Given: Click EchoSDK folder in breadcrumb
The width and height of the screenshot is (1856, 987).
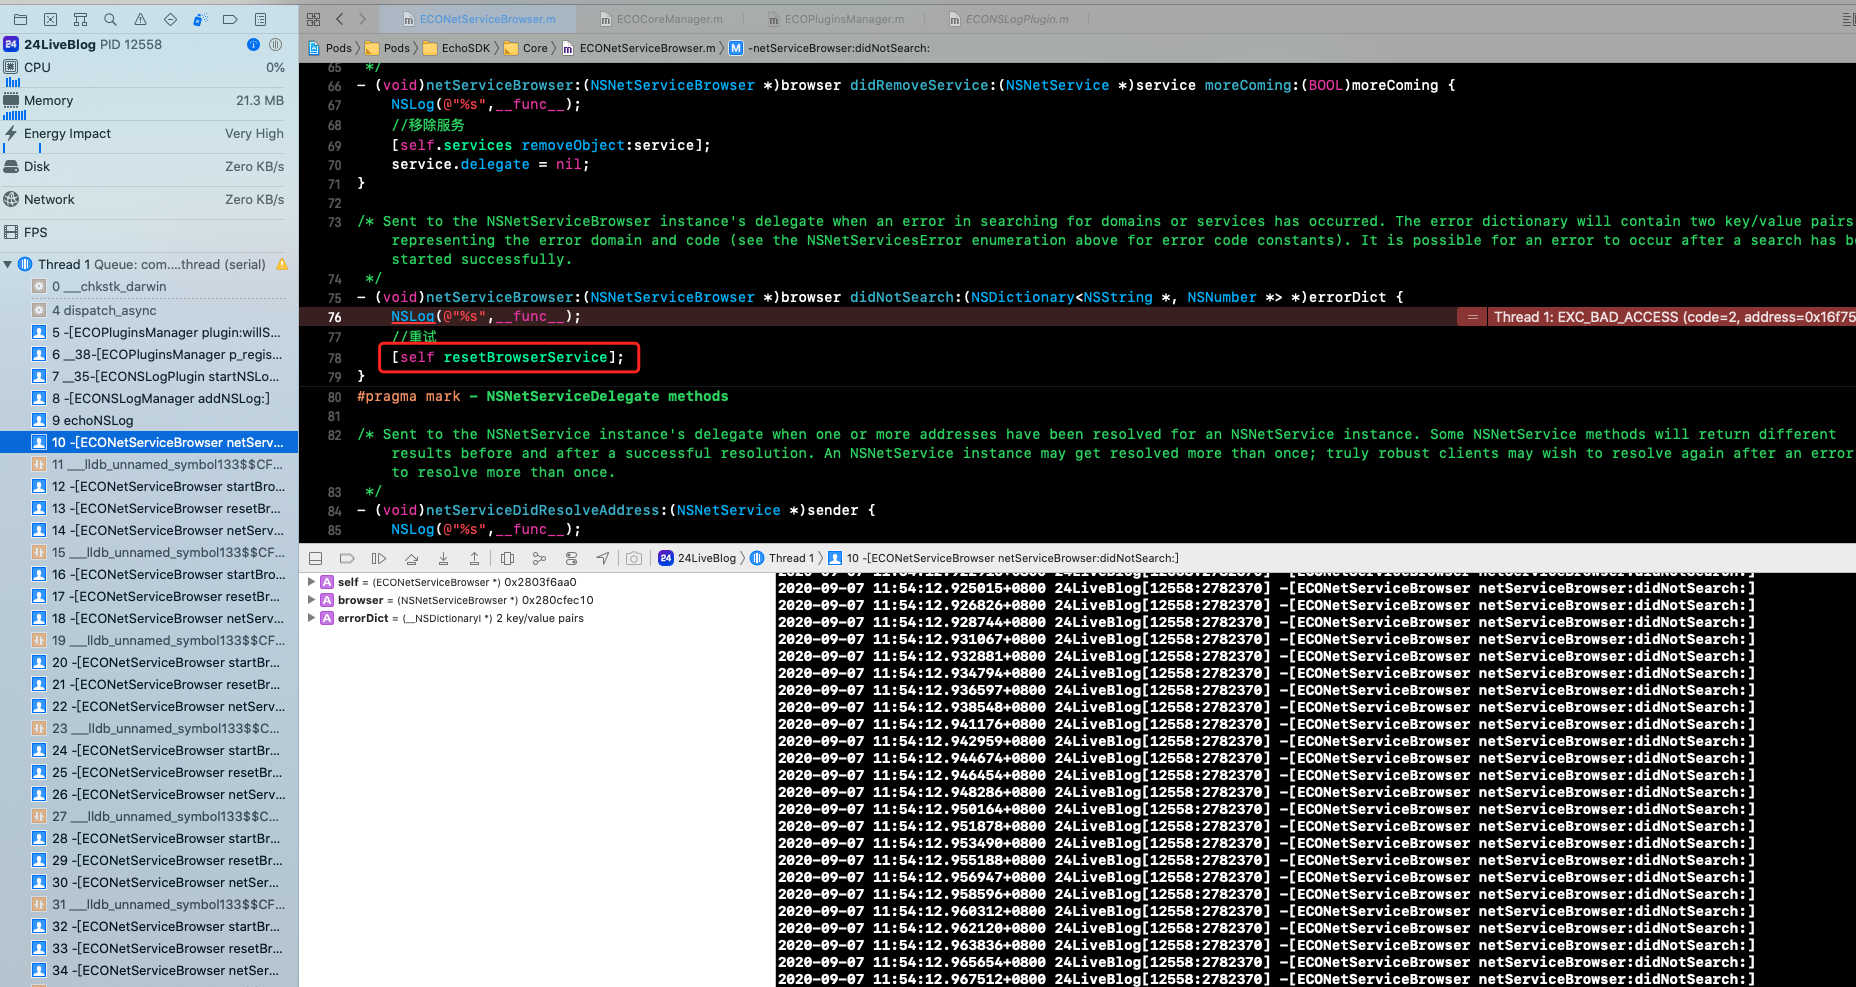Looking at the screenshot, I should point(457,48).
